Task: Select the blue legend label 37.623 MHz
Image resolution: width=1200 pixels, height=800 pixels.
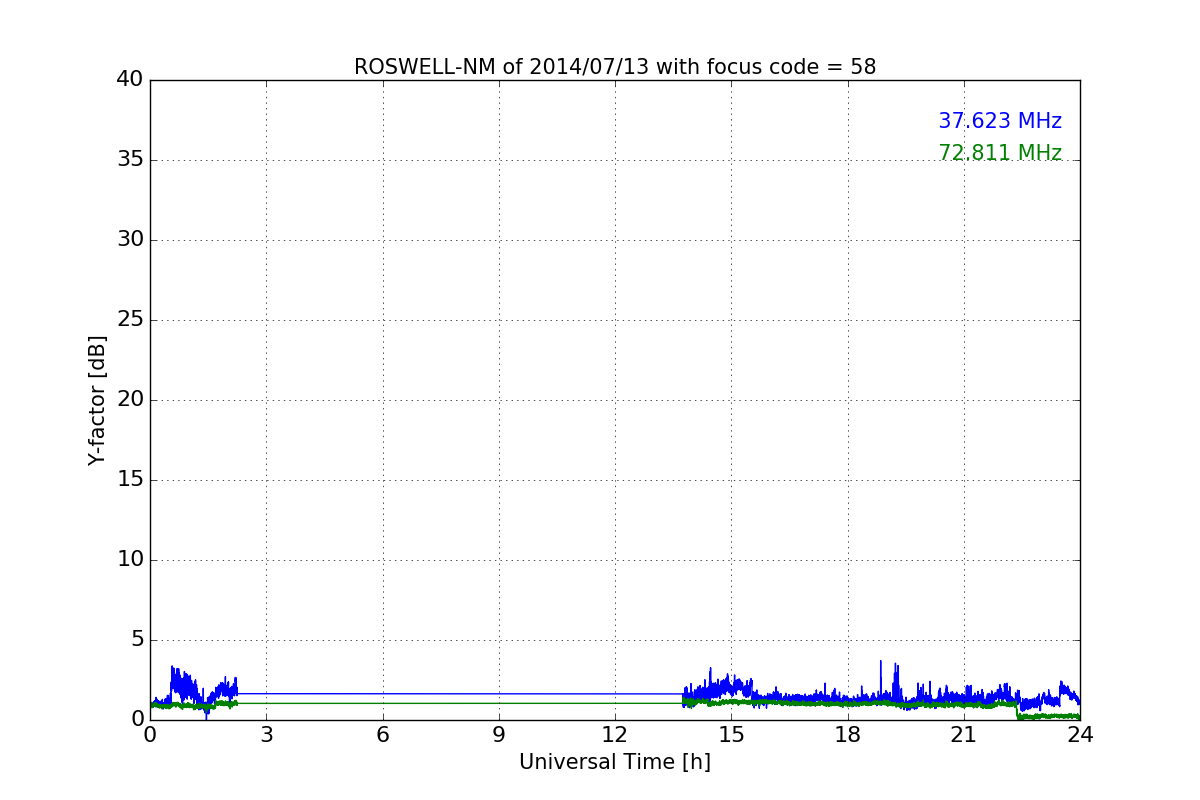Action: click(x=1000, y=121)
